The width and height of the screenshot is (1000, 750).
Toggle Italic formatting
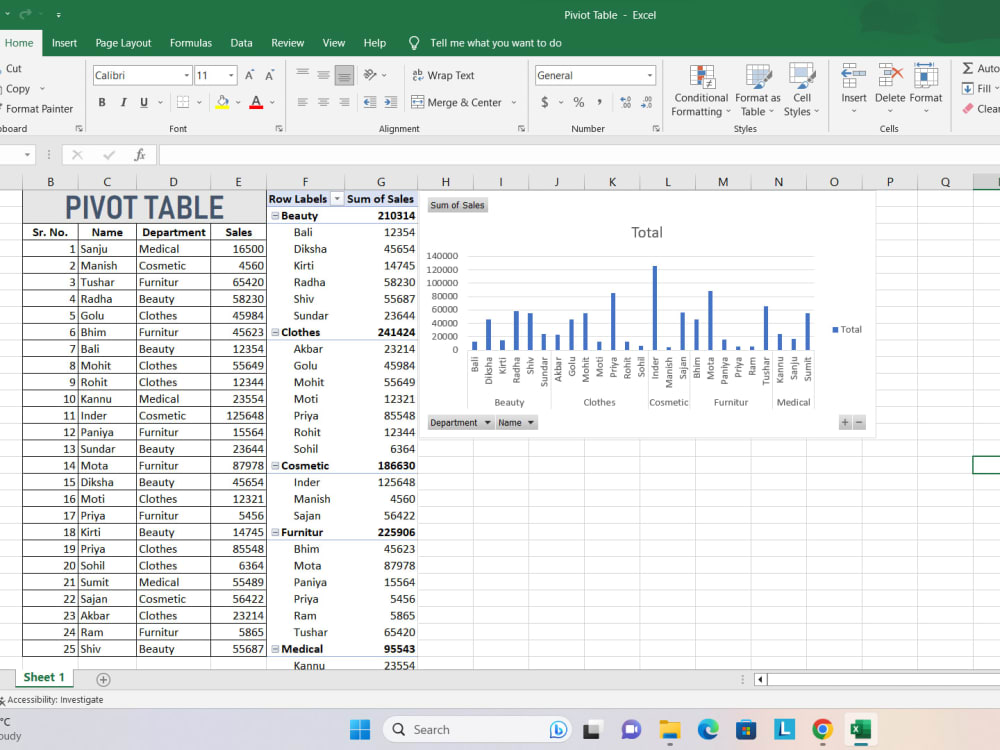pos(123,102)
